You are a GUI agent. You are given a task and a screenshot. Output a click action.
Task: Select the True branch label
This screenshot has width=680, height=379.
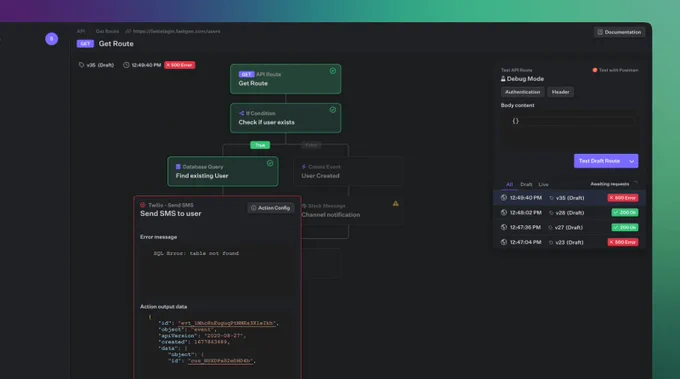[x=260, y=145]
